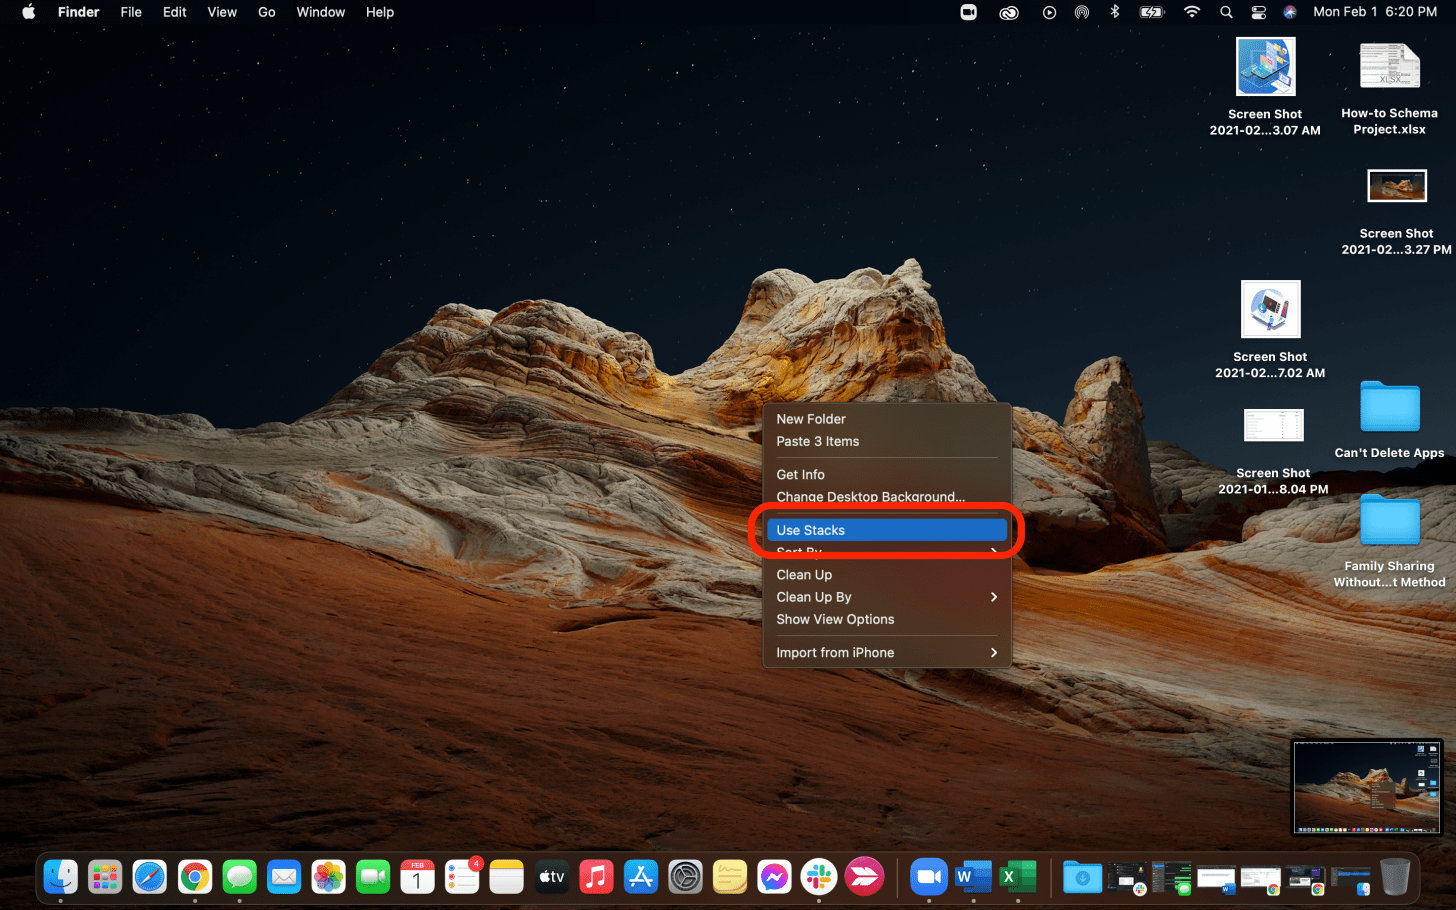Expand the Sort By submenu
The image size is (1456, 910).
pyautogui.click(x=886, y=552)
